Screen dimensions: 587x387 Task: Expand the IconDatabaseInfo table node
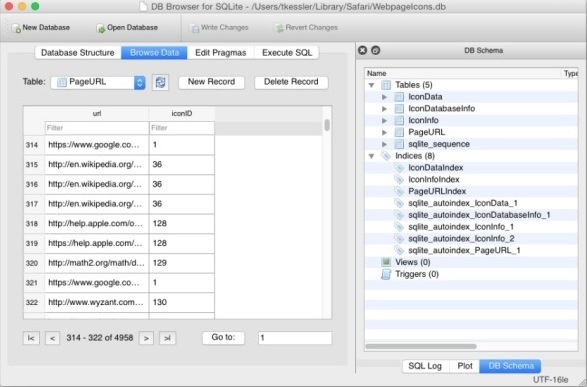[x=384, y=109]
